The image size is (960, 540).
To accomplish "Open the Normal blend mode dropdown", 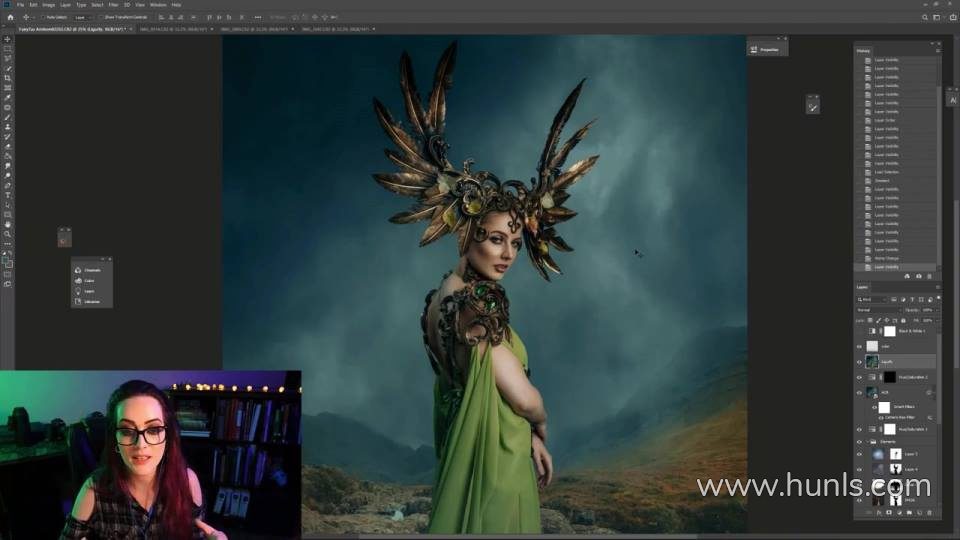I will point(879,310).
